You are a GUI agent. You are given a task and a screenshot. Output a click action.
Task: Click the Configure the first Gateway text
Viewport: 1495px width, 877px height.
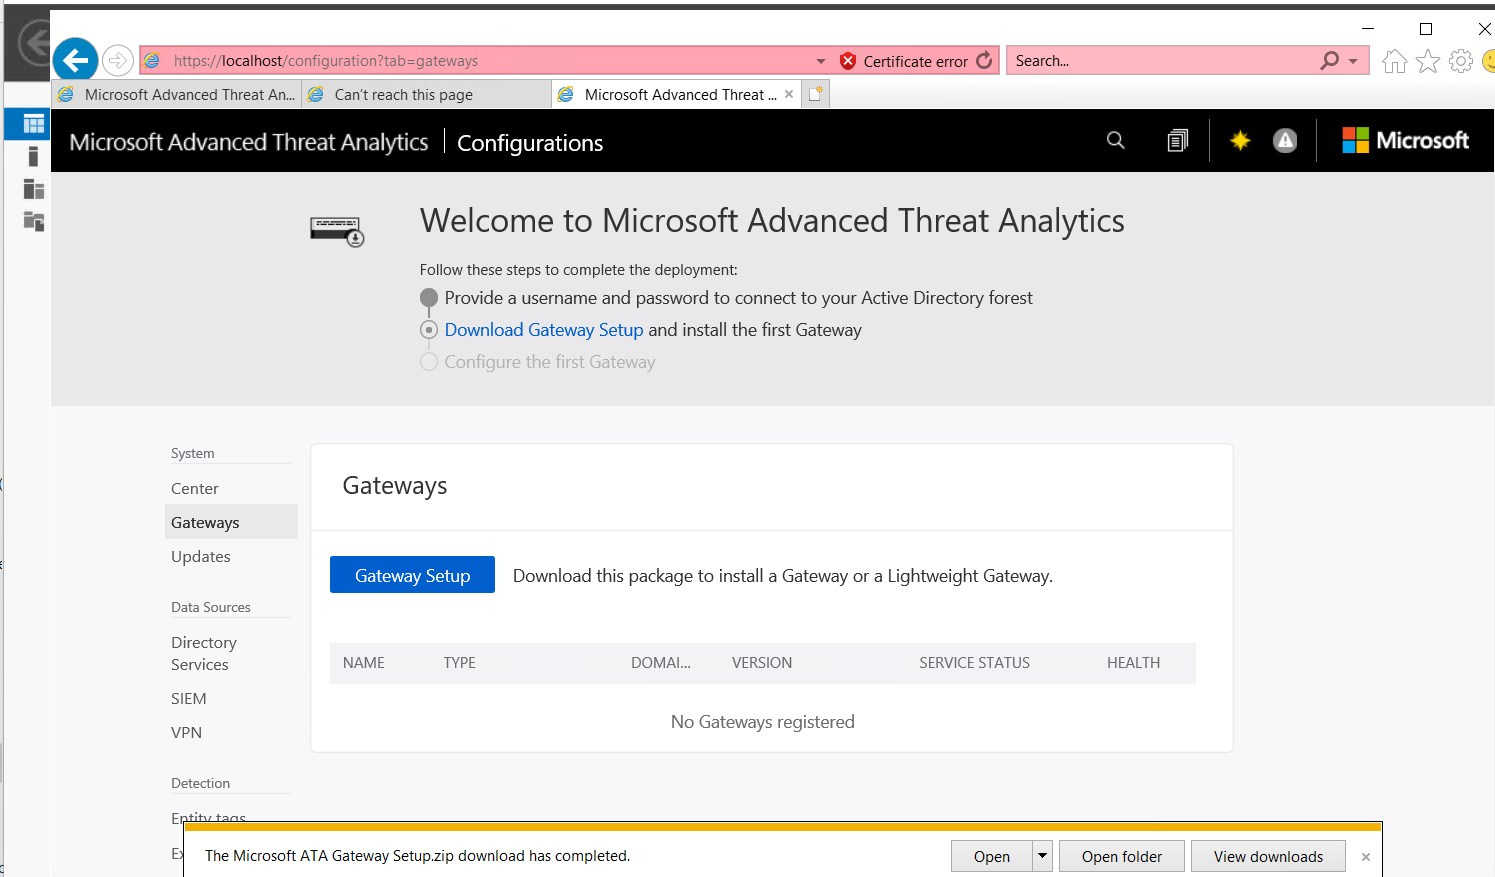coord(550,362)
